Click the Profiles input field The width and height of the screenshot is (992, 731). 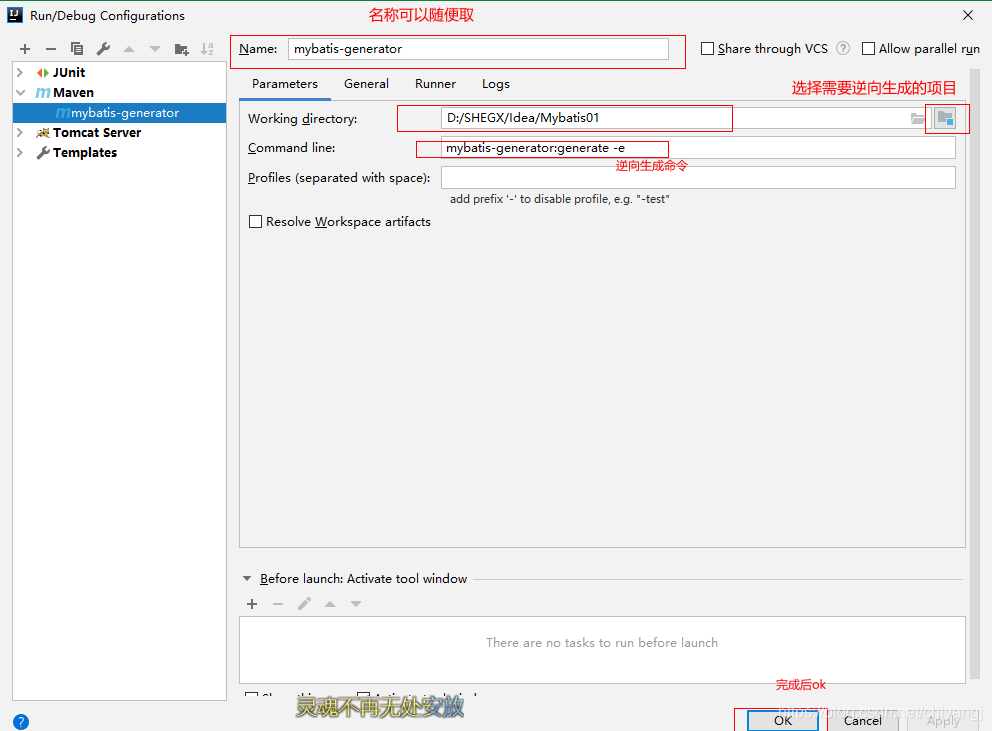pyautogui.click(x=698, y=178)
